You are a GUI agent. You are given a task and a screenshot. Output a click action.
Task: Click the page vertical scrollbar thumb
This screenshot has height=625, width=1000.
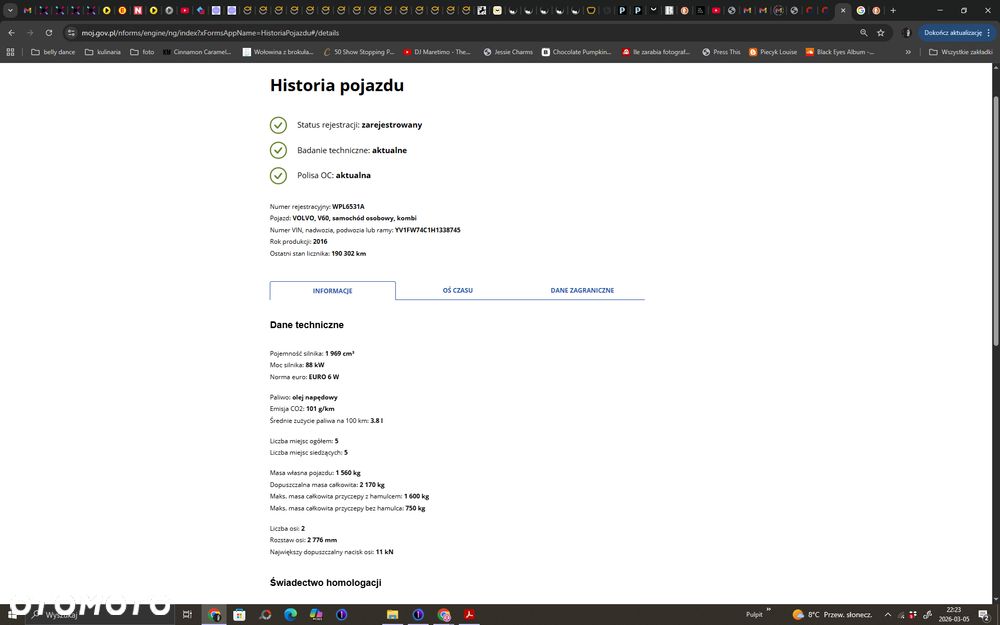click(x=996, y=220)
